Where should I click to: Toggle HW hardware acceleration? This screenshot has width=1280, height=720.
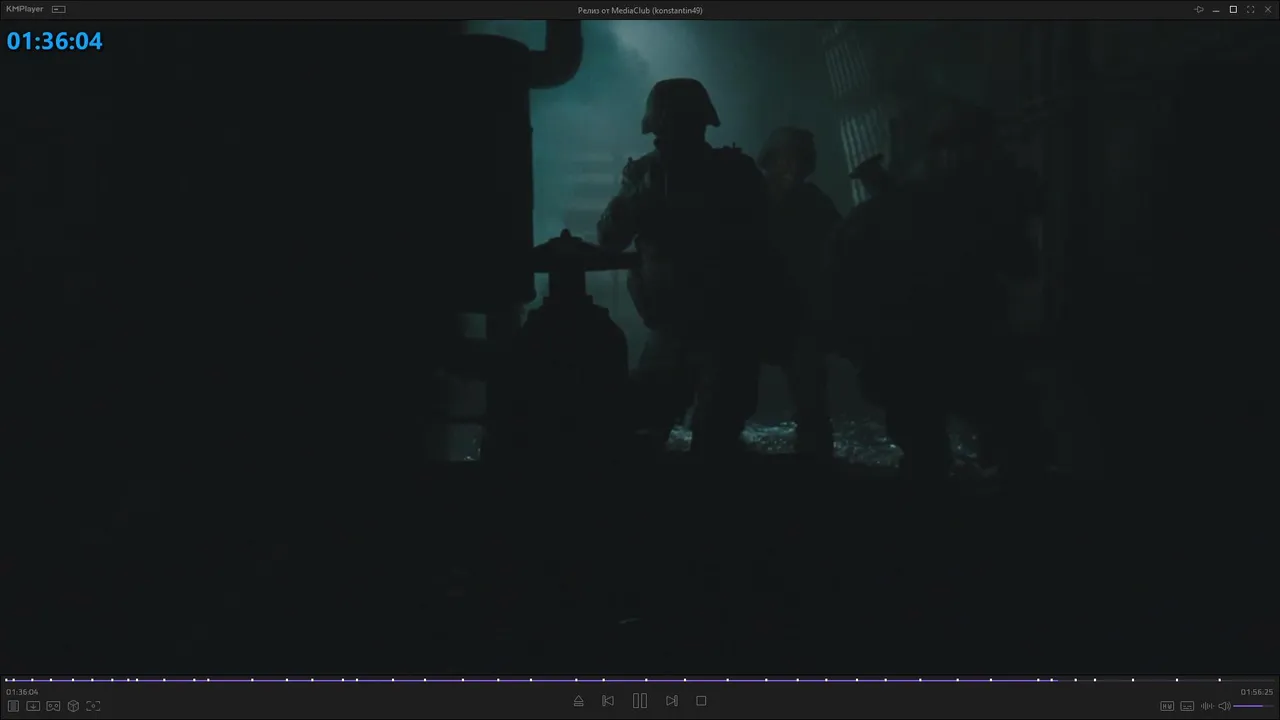tap(1167, 706)
